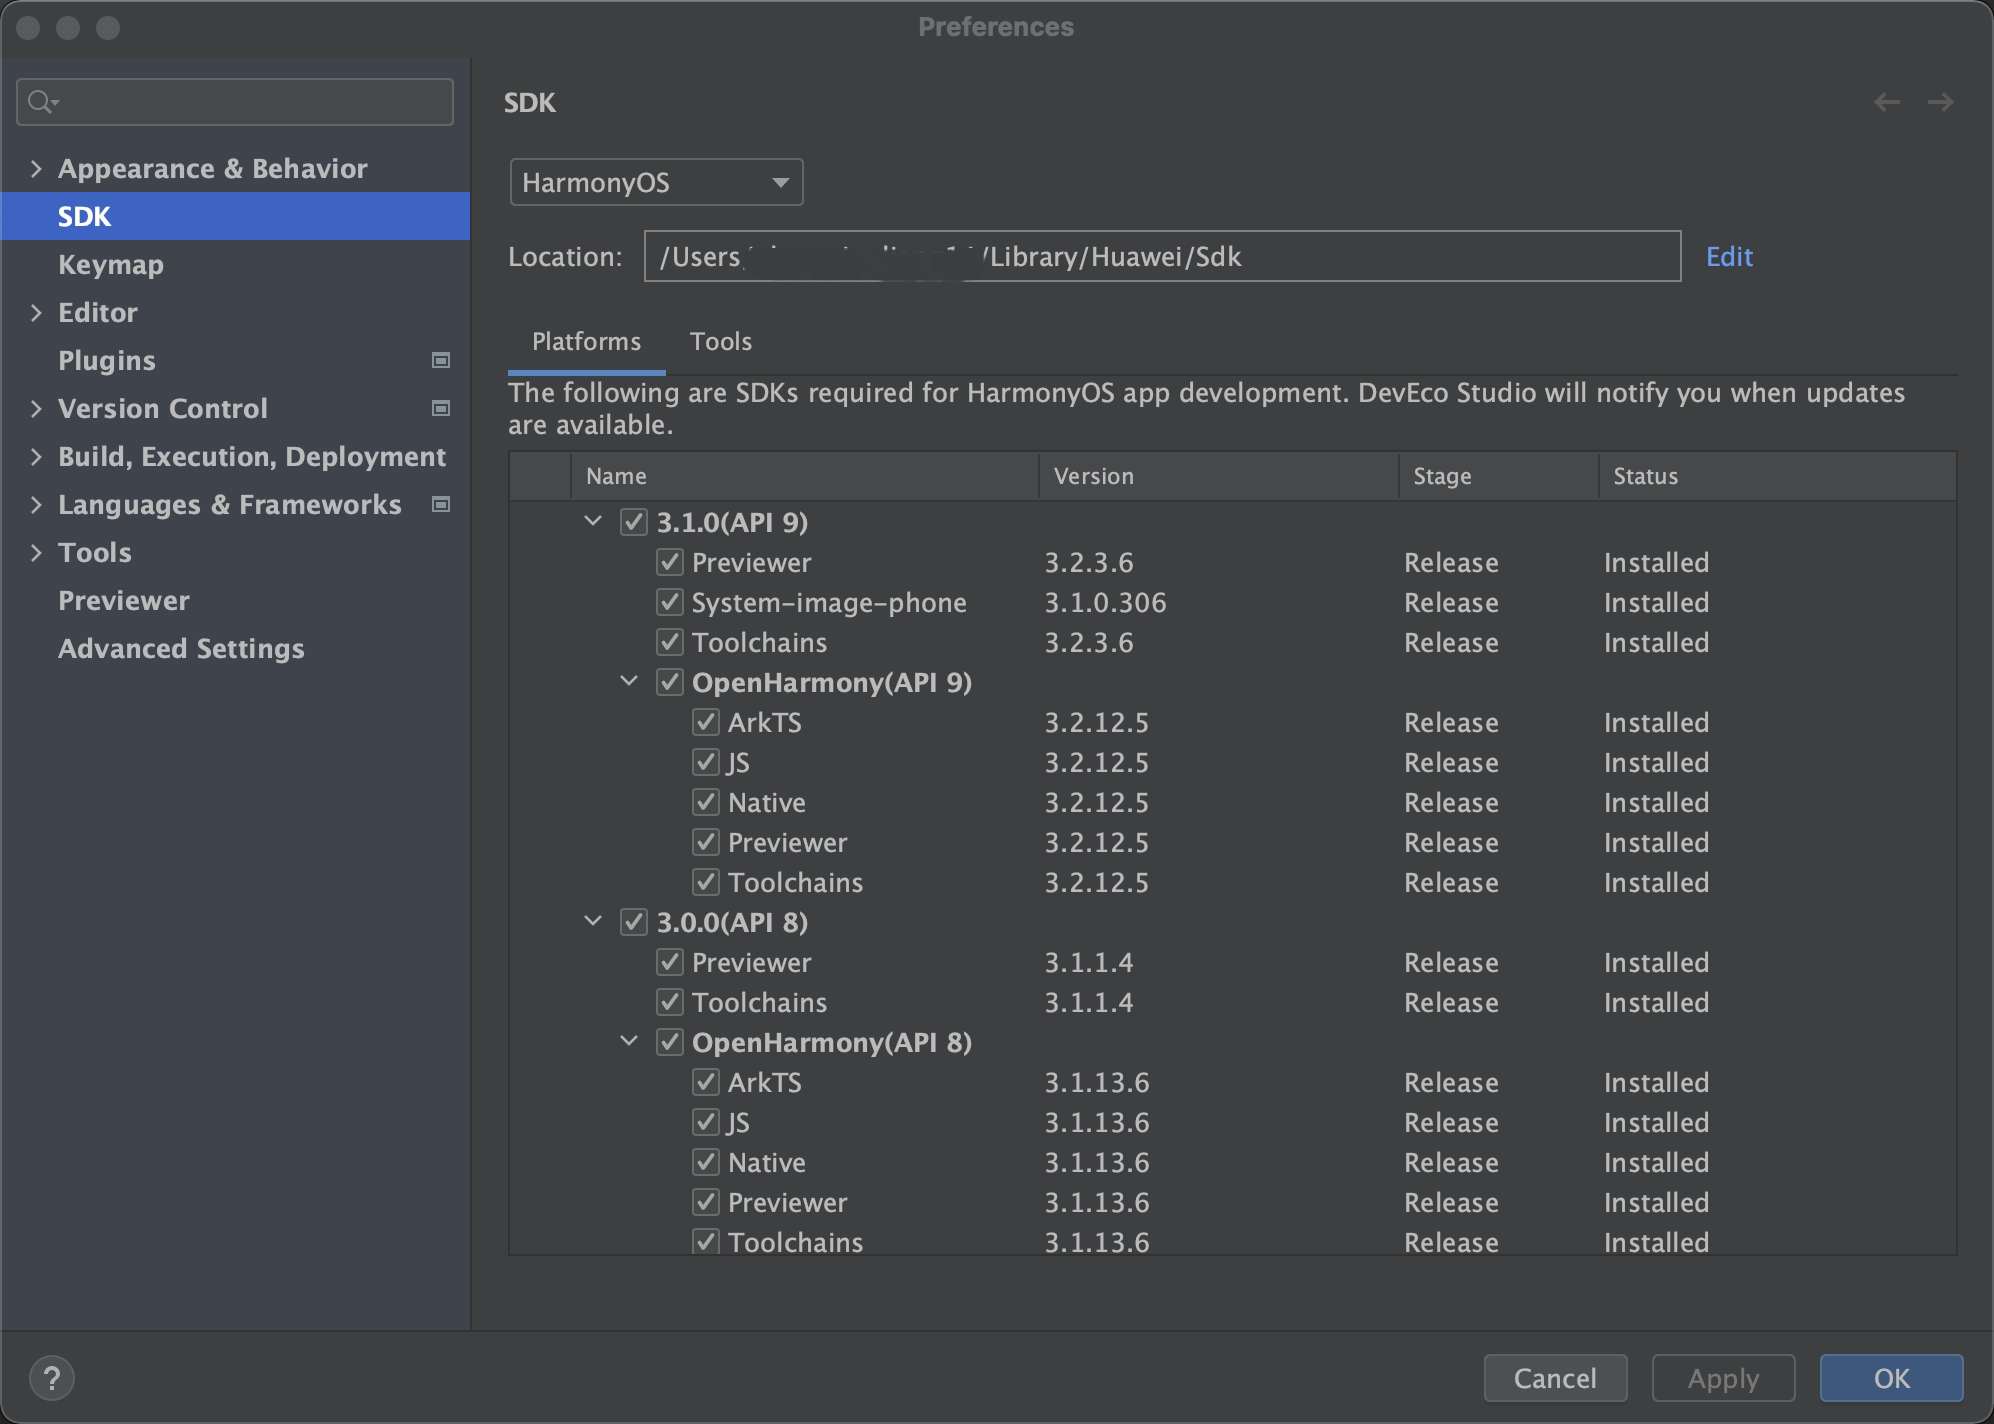Open the HarmonyOS SDK type dropdown
This screenshot has width=1994, height=1424.
click(x=656, y=182)
